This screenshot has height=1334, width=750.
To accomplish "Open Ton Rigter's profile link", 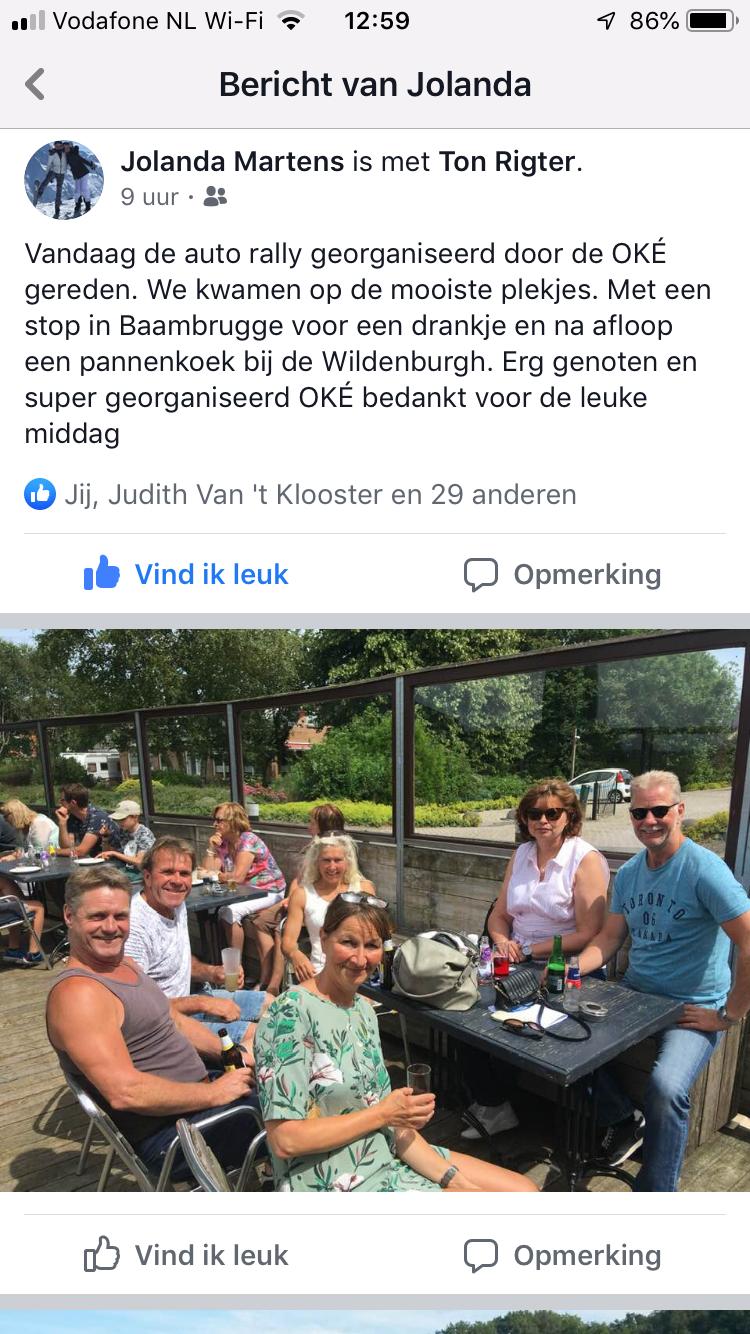I will click(x=507, y=162).
